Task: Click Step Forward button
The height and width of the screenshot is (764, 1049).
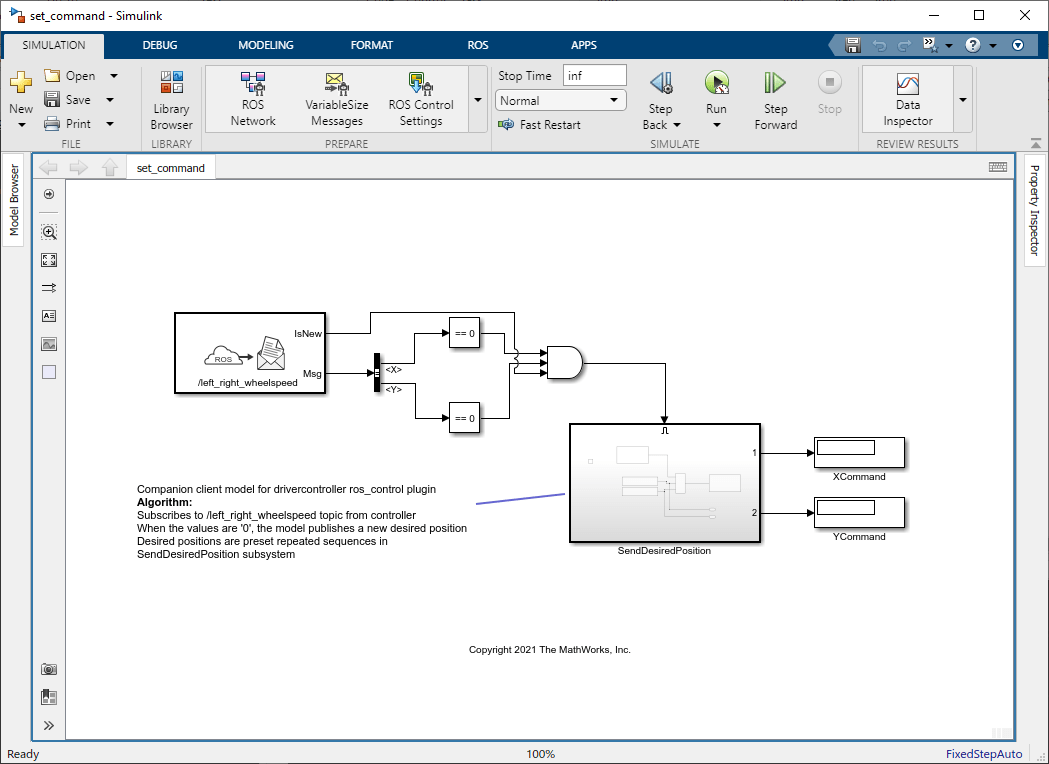Action: (775, 100)
